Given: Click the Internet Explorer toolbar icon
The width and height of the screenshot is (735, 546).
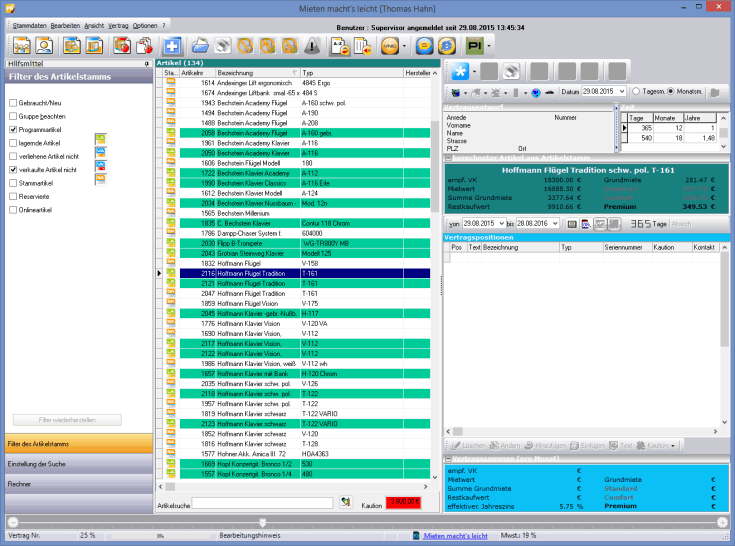Looking at the screenshot, I should (x=447, y=46).
